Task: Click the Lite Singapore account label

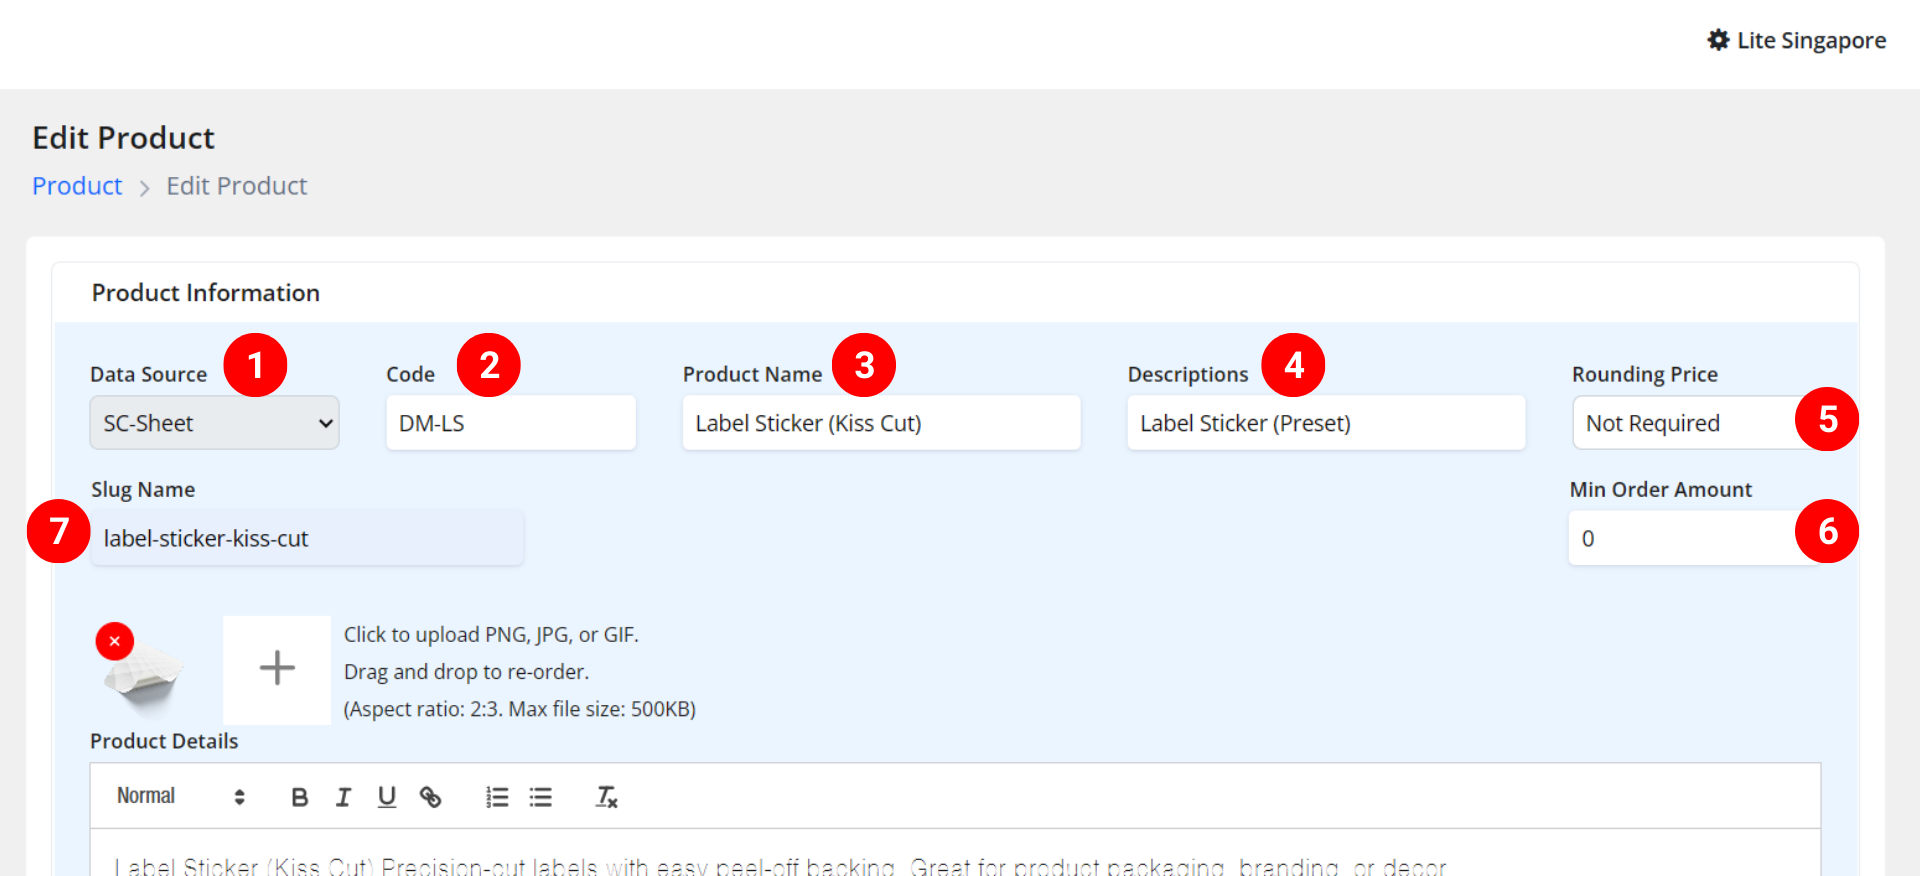Action: point(1811,41)
